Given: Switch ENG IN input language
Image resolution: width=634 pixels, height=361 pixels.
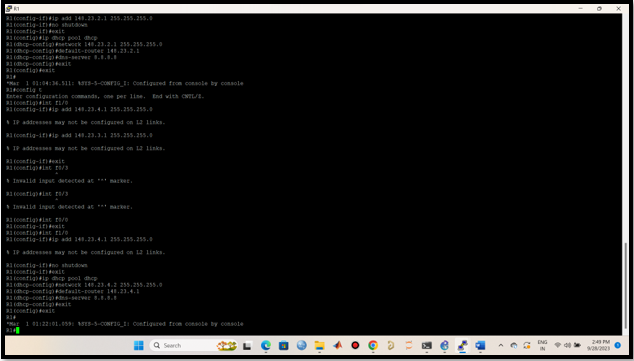Looking at the screenshot, I should (542, 345).
